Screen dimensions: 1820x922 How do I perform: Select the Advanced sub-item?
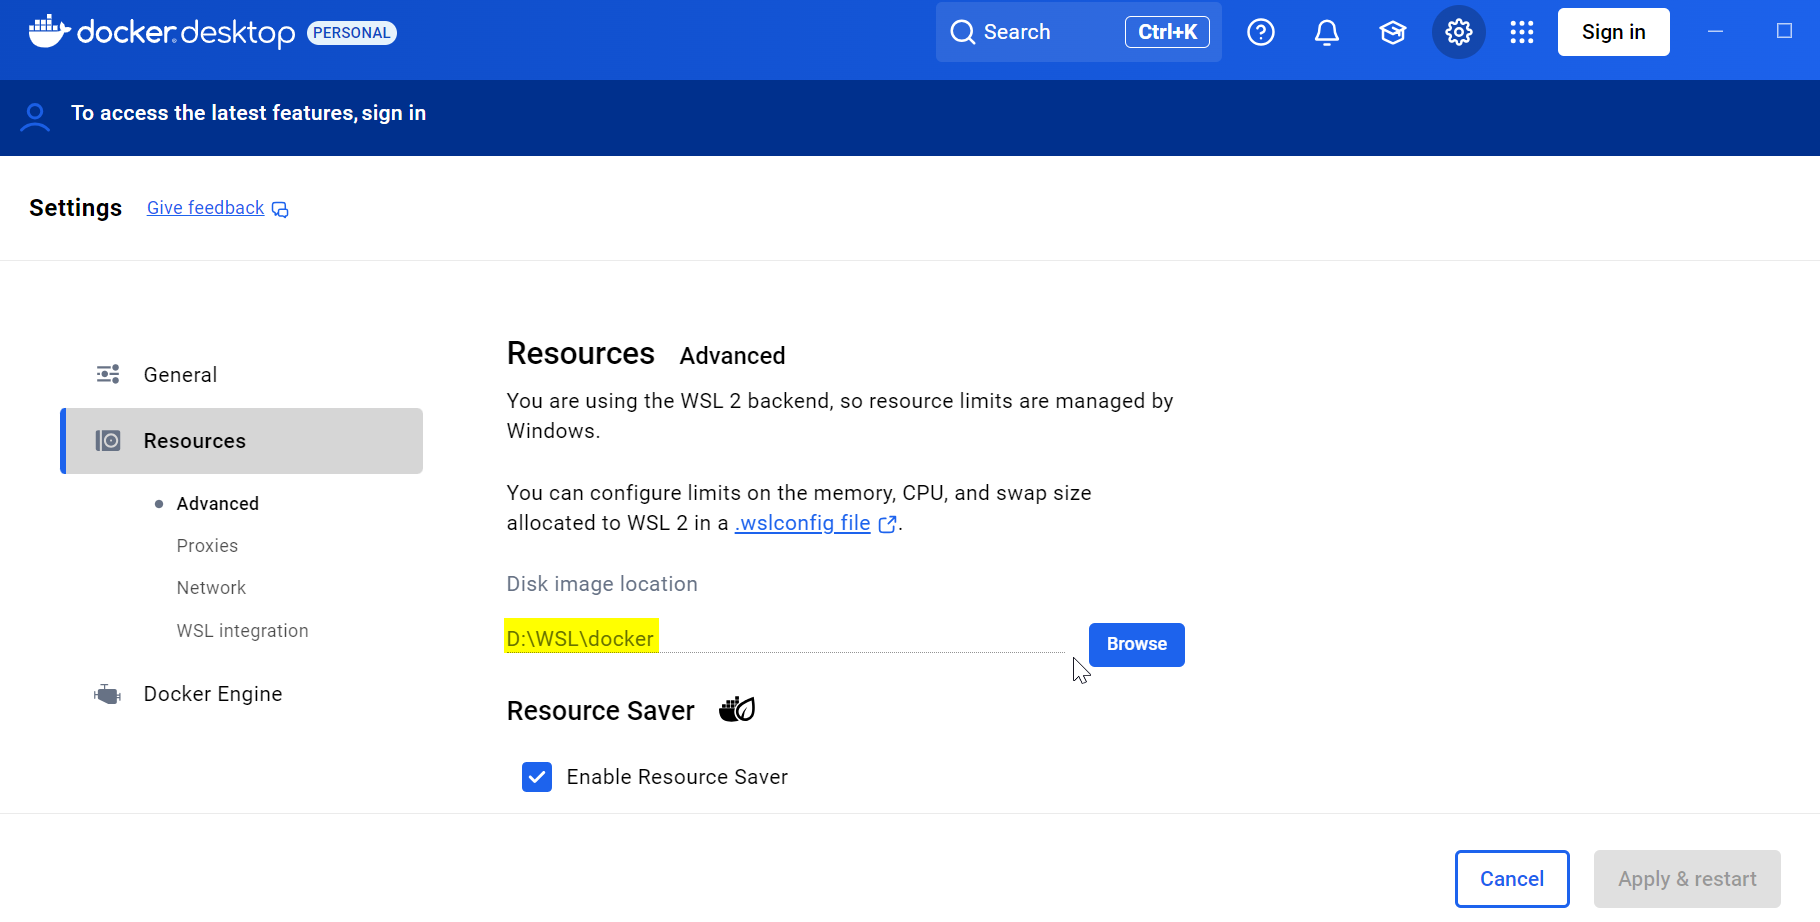point(218,504)
